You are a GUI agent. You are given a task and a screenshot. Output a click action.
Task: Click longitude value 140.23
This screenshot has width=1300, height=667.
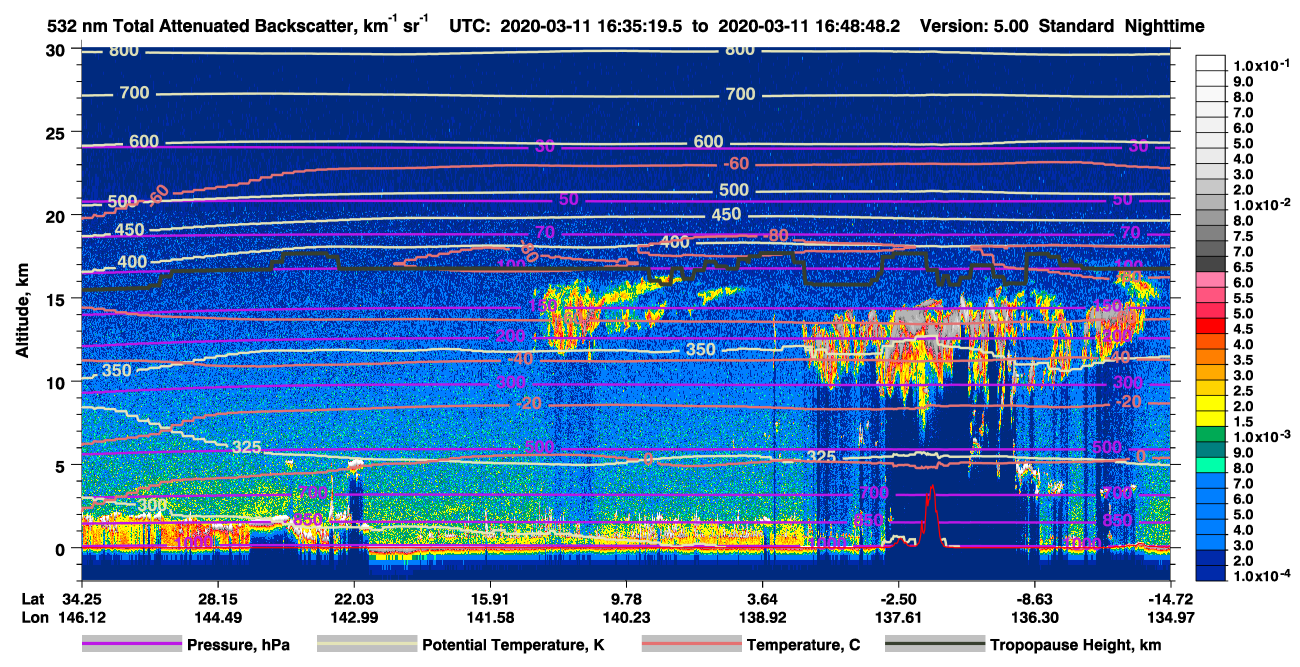click(x=626, y=617)
